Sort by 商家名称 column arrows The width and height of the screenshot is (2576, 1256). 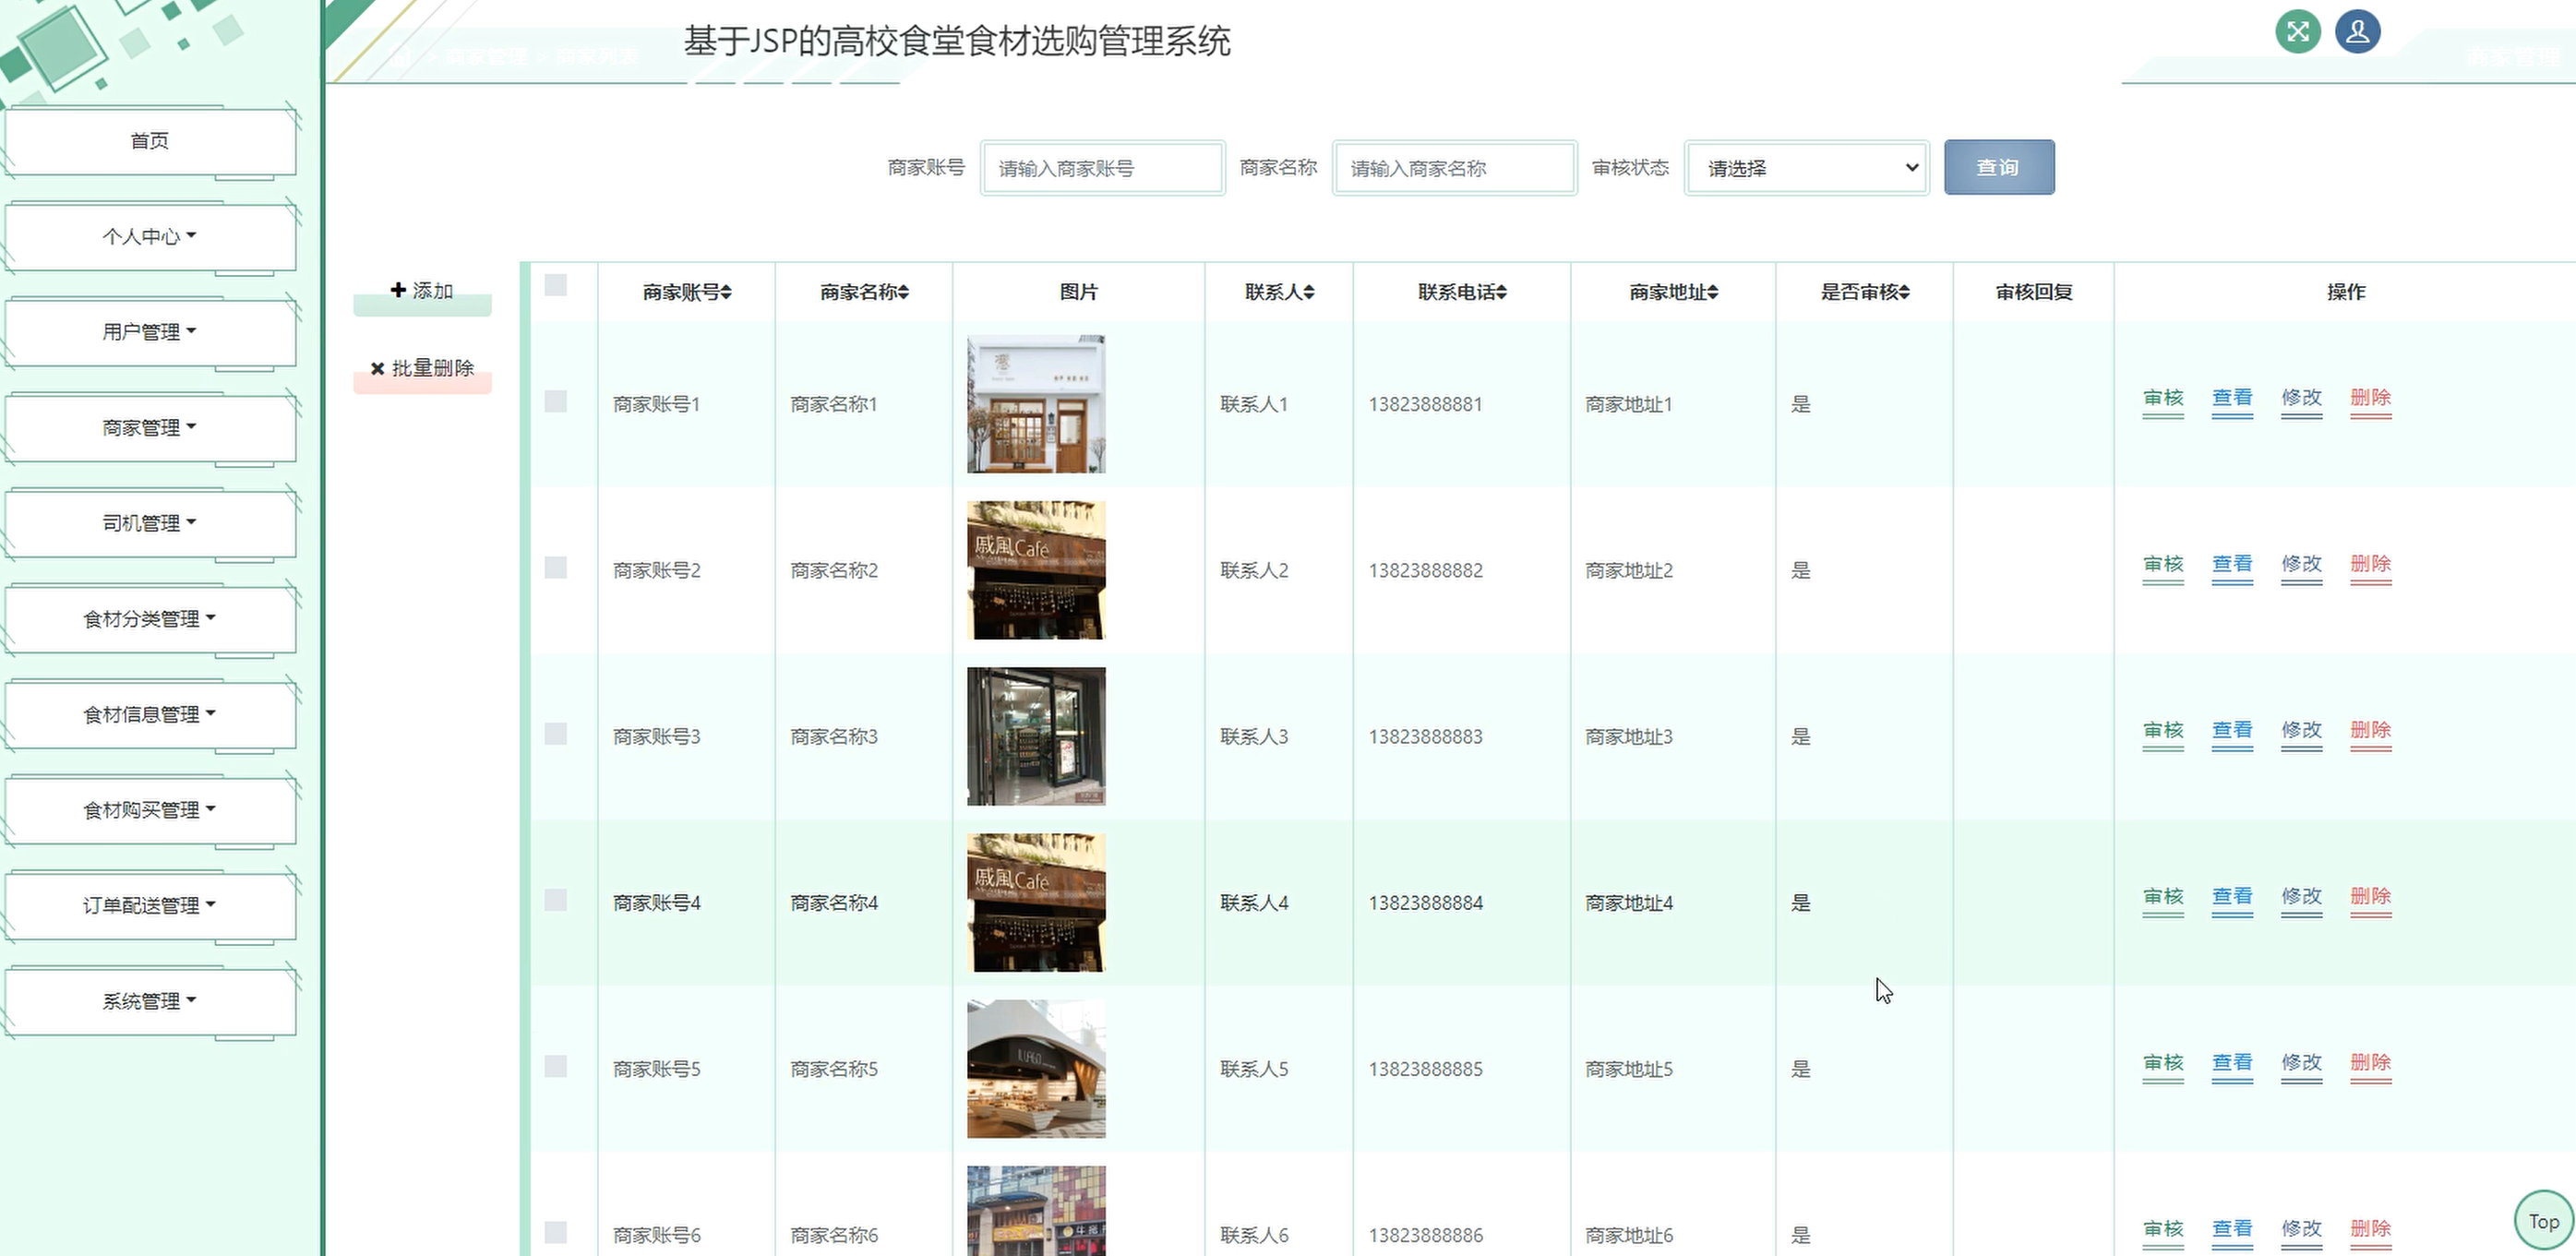coord(903,292)
